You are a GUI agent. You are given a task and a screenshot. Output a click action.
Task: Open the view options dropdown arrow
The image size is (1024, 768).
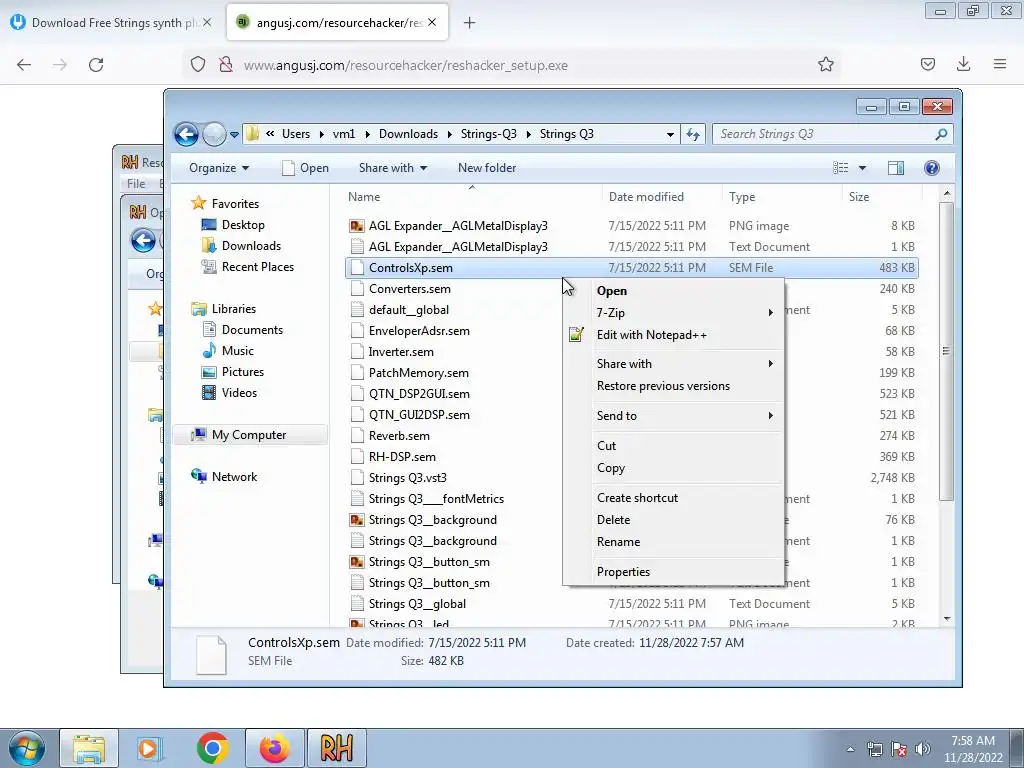click(862, 168)
